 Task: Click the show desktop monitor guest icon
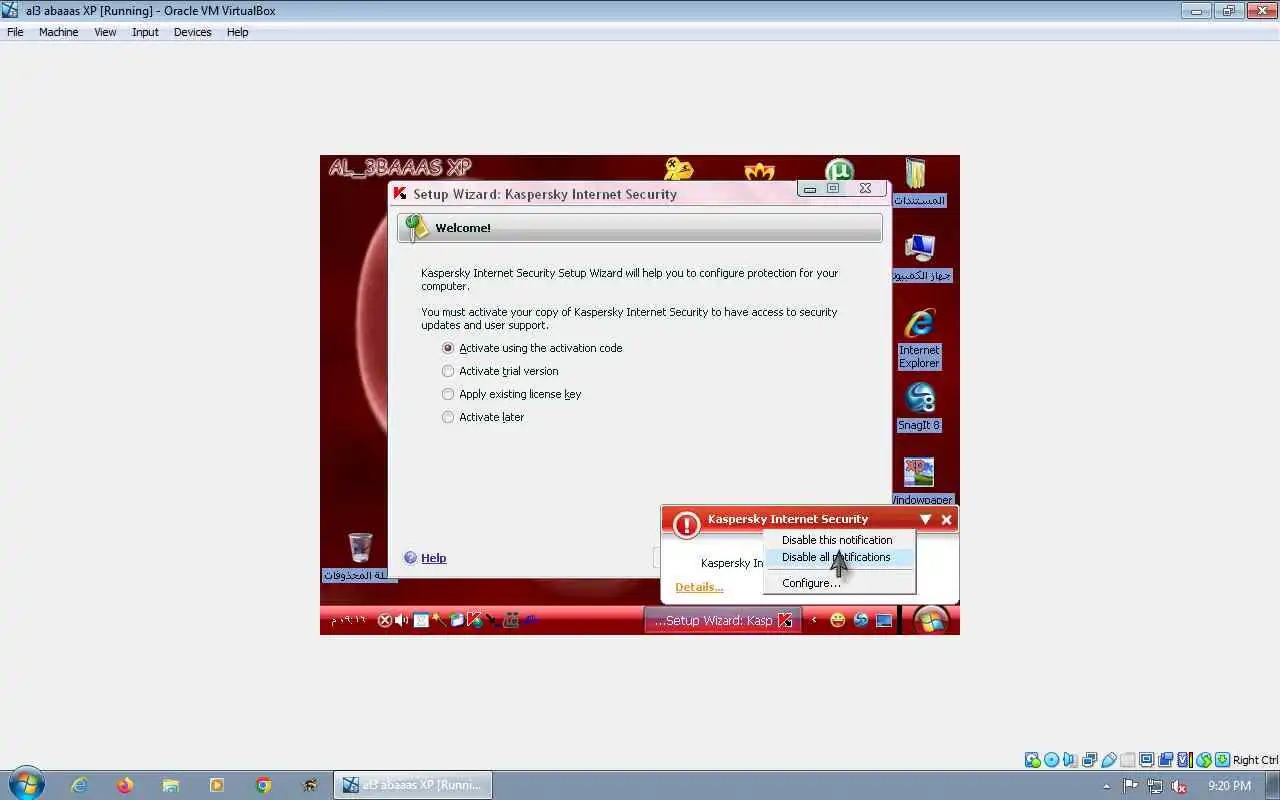pos(884,620)
